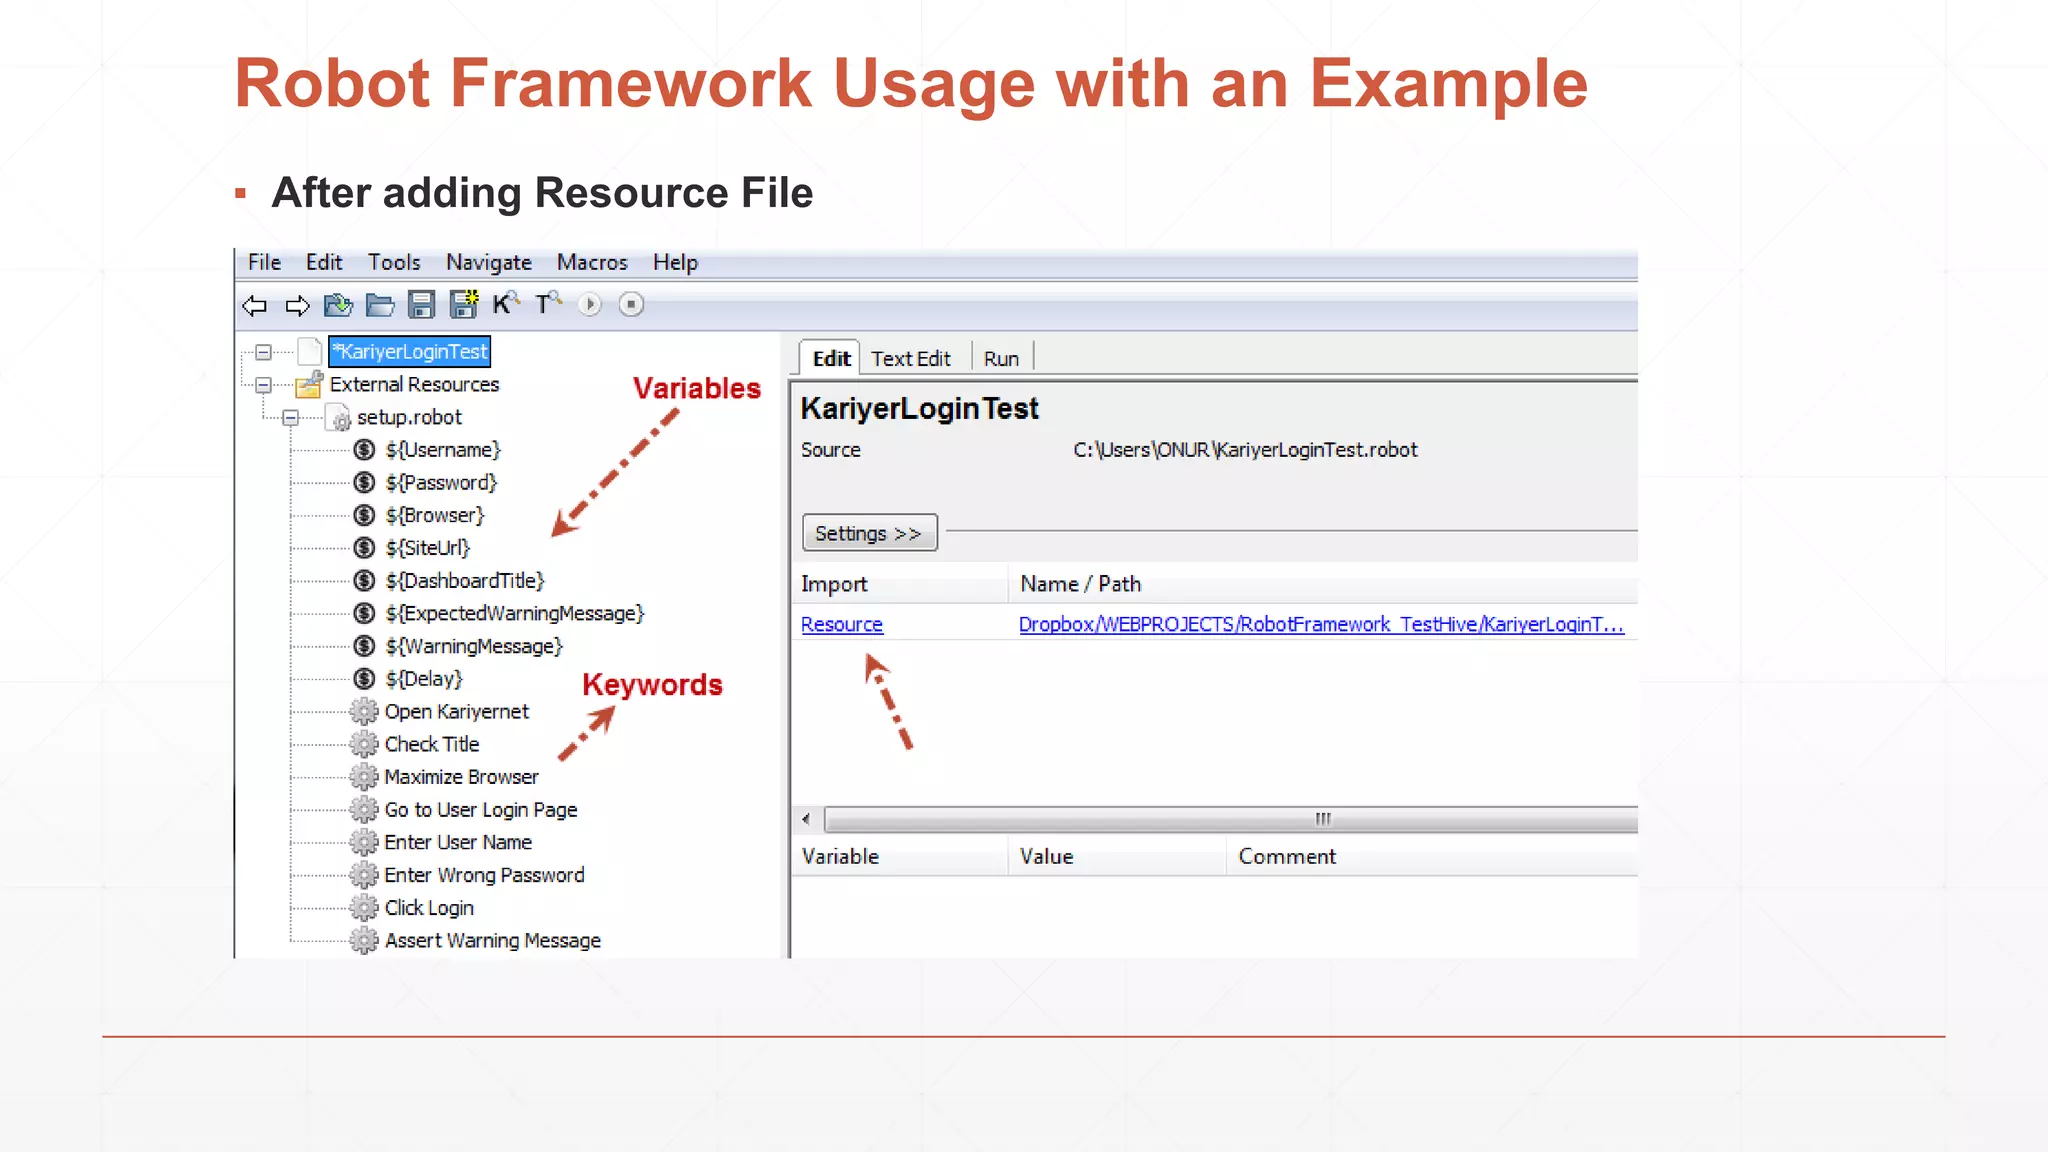Image resolution: width=2048 pixels, height=1152 pixels.
Task: Select KariyerLoginTest in the tree
Action: tap(410, 352)
